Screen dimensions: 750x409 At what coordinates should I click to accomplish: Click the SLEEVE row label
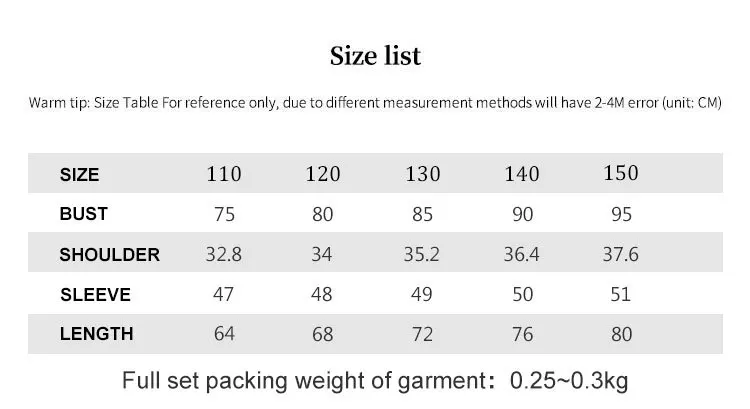(x=96, y=295)
